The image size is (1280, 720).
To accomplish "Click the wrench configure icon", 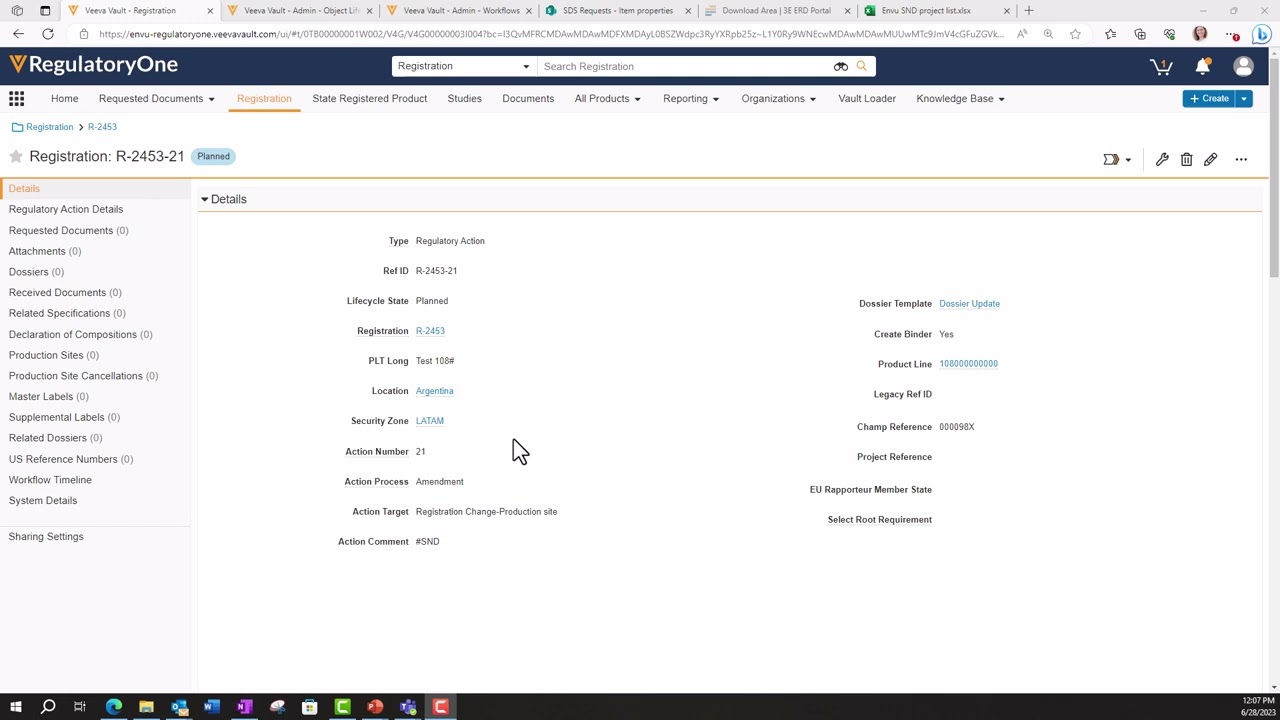I will pos(1162,160).
